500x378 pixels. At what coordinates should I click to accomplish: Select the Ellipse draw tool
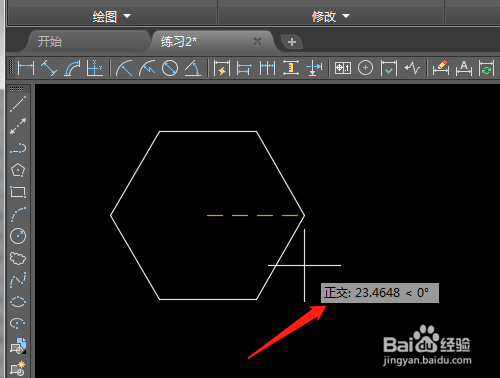click(18, 302)
